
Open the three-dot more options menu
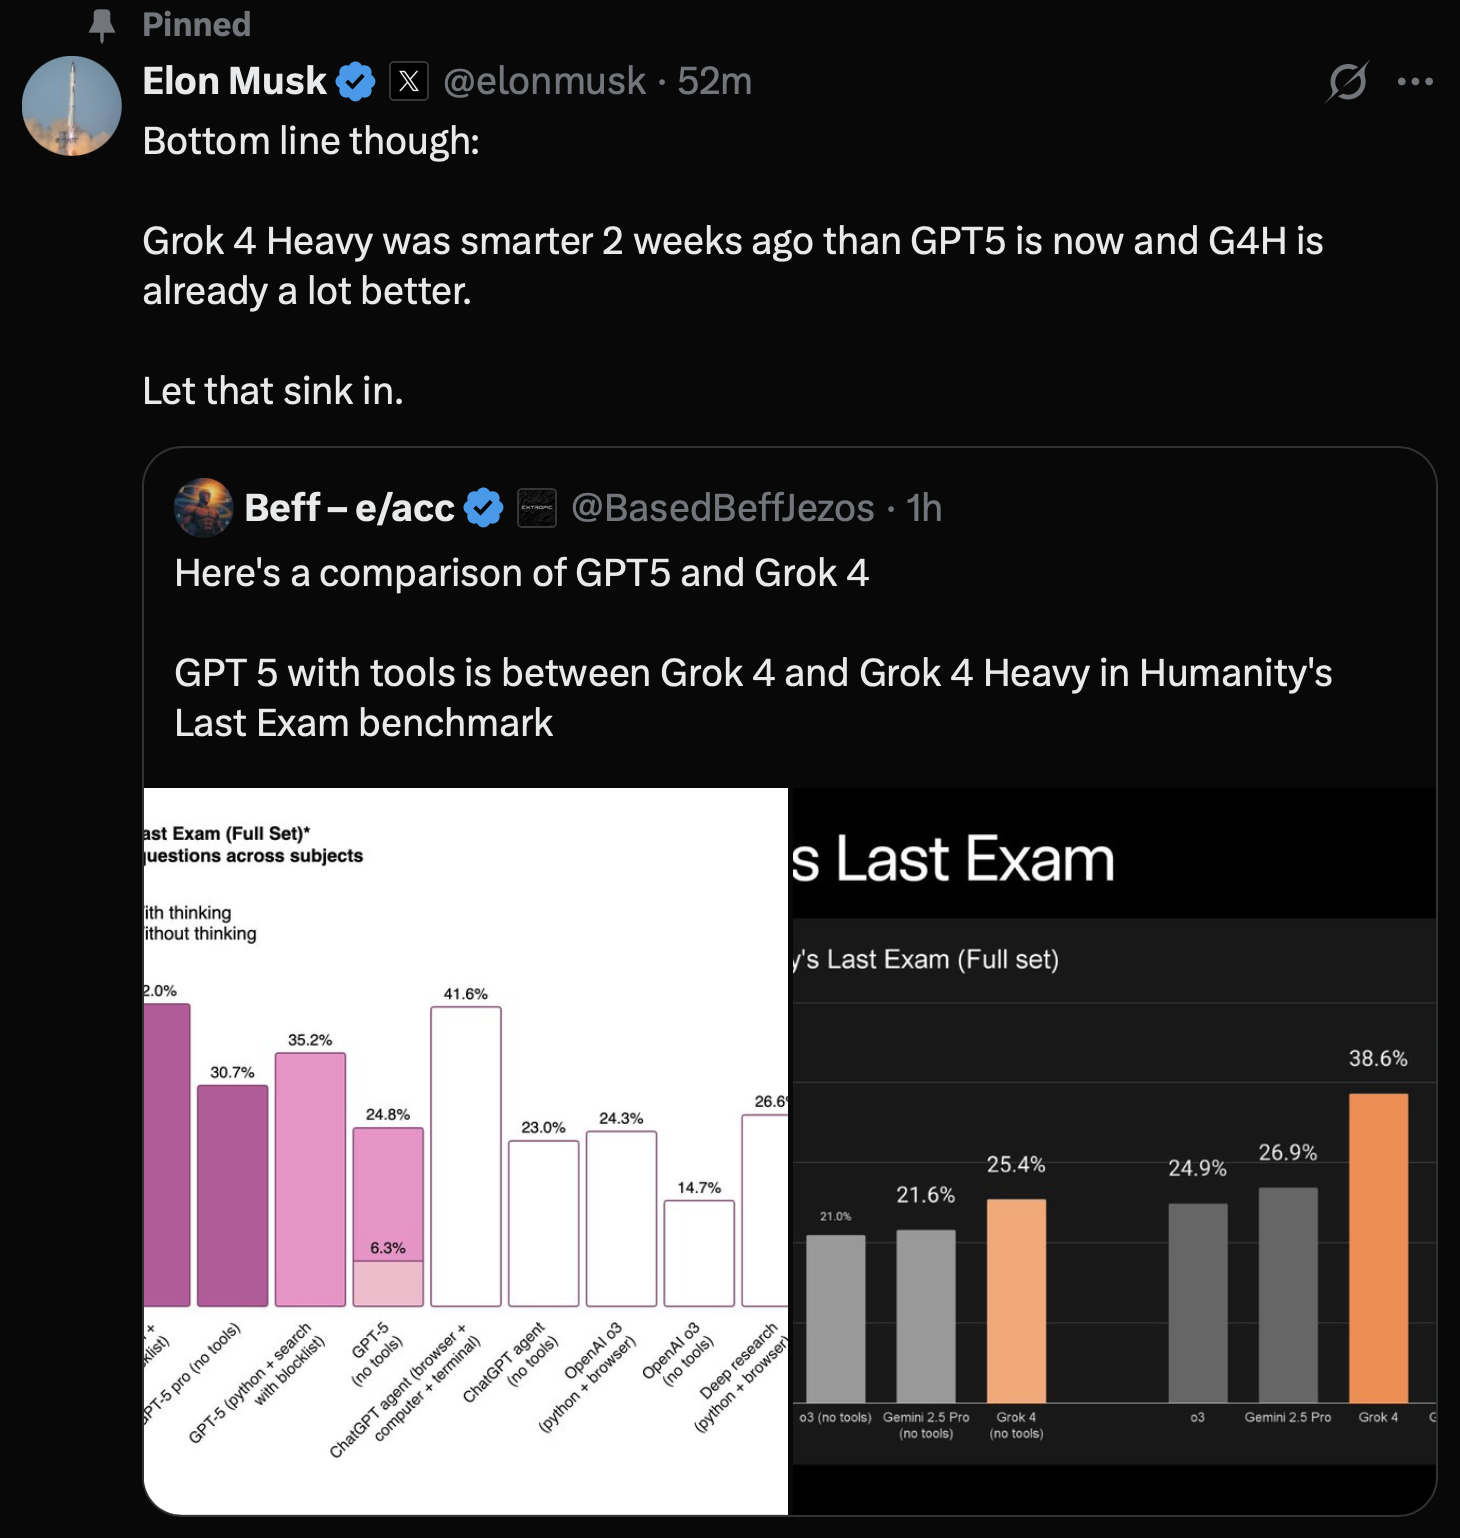pos(1415,81)
